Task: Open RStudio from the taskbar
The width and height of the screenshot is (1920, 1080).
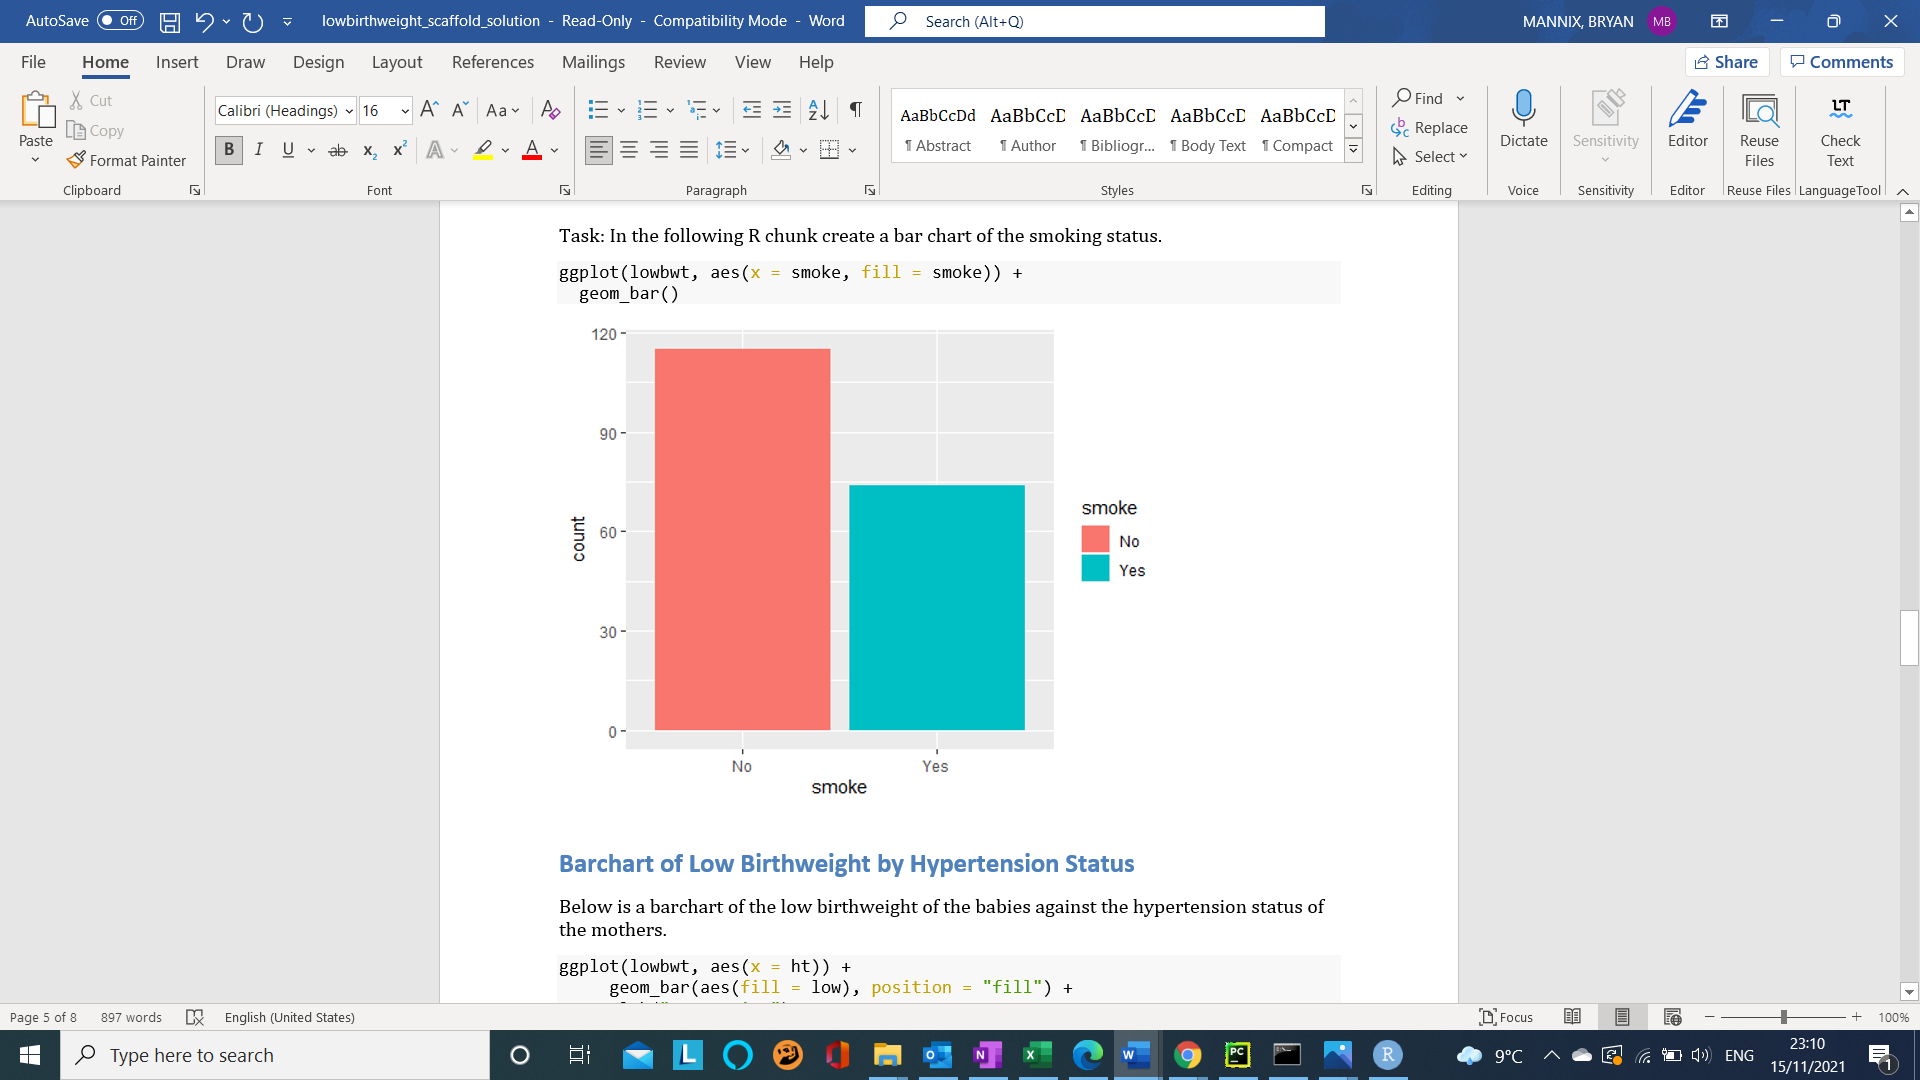Action: [1388, 1055]
